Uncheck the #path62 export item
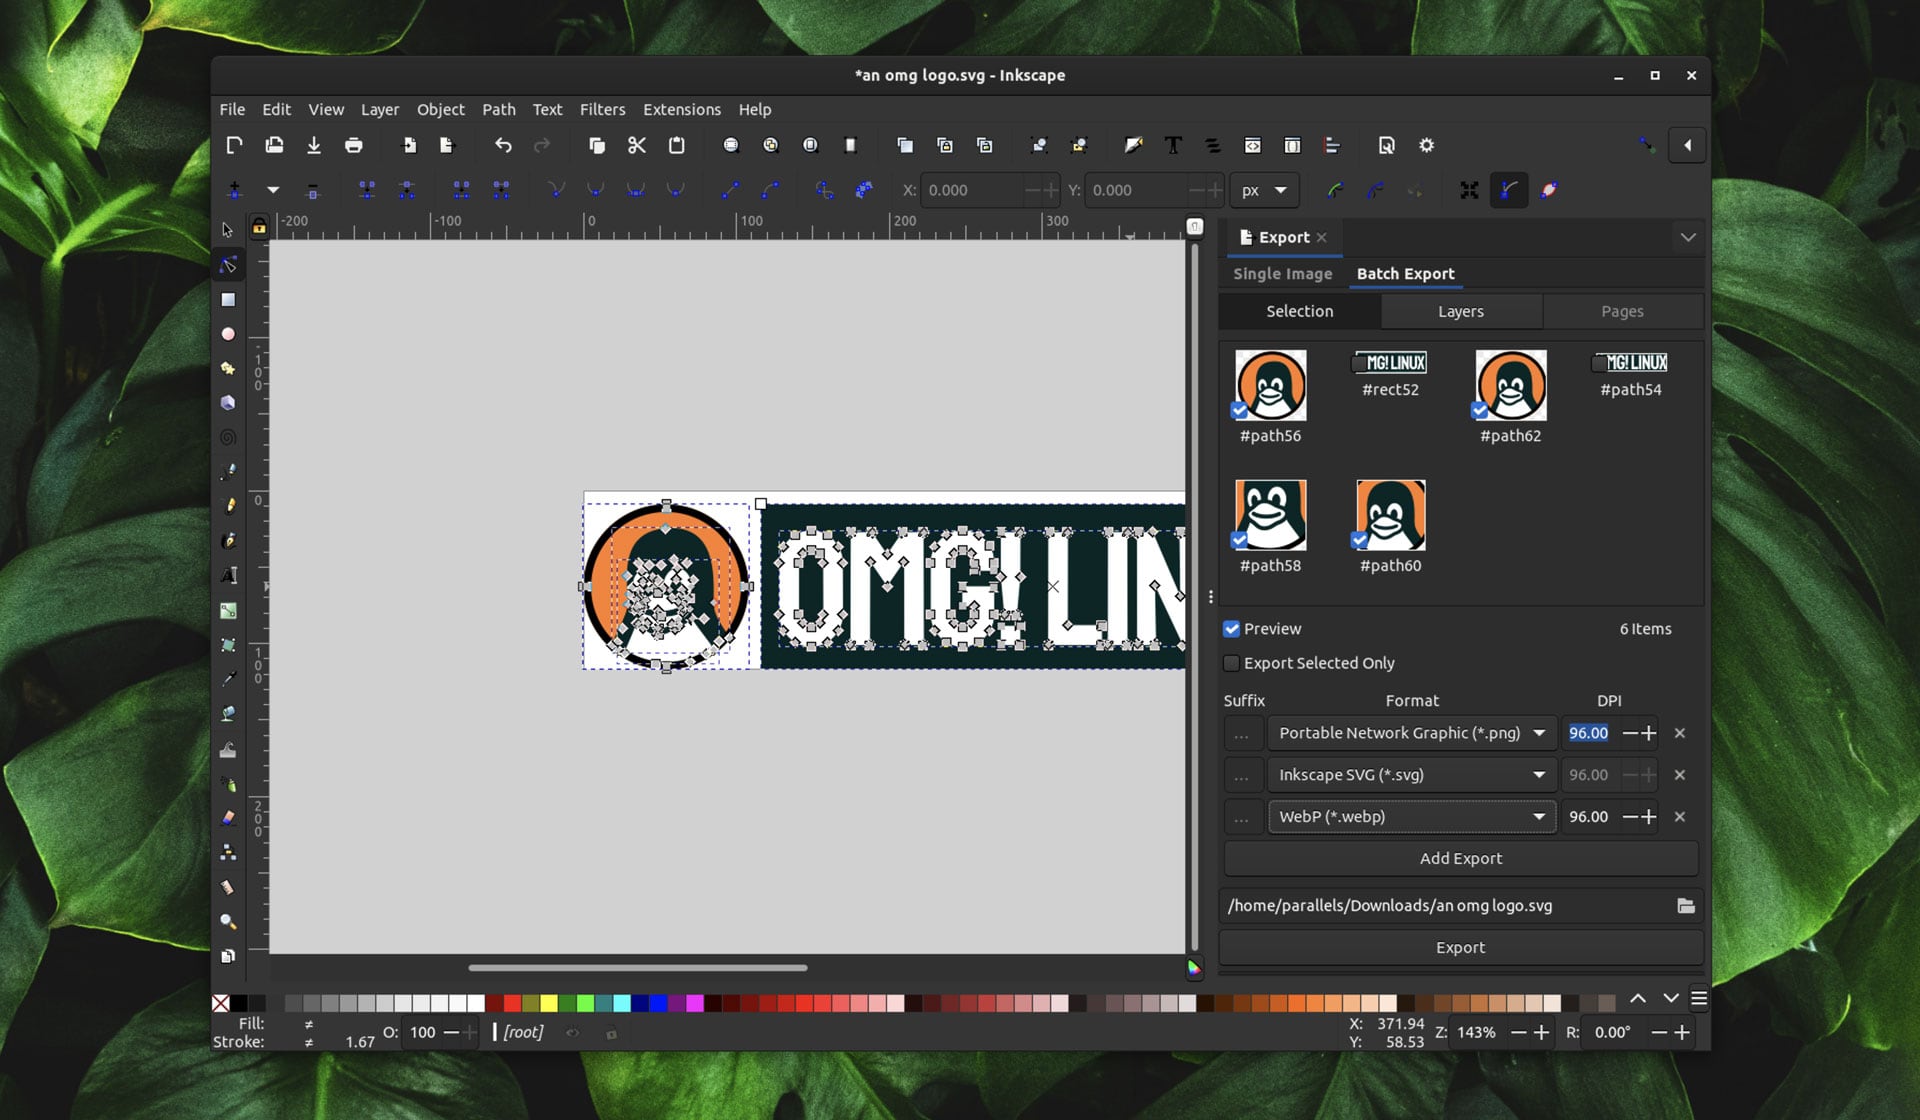Viewport: 1920px width, 1120px height. pyautogui.click(x=1480, y=411)
